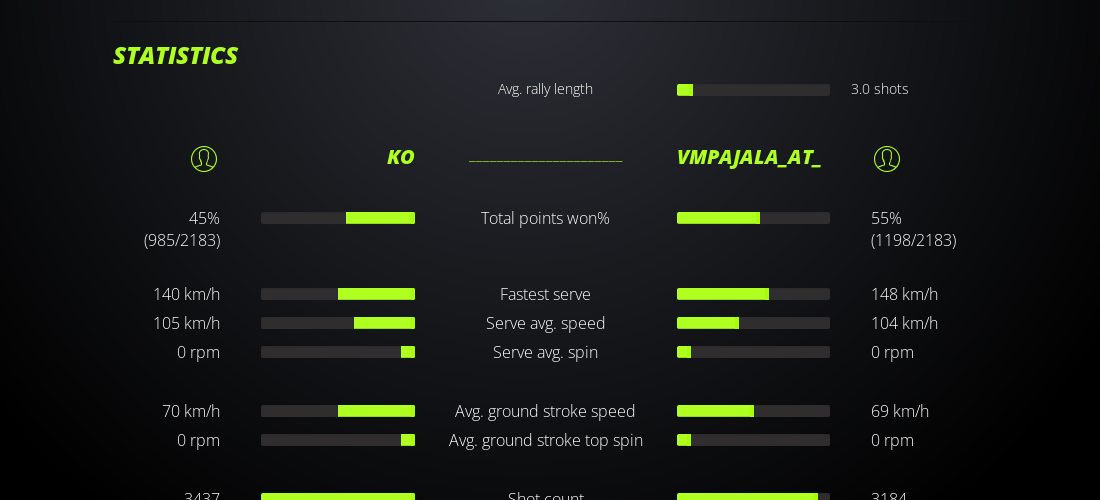Click the Avg. rally length bar

coord(753,90)
